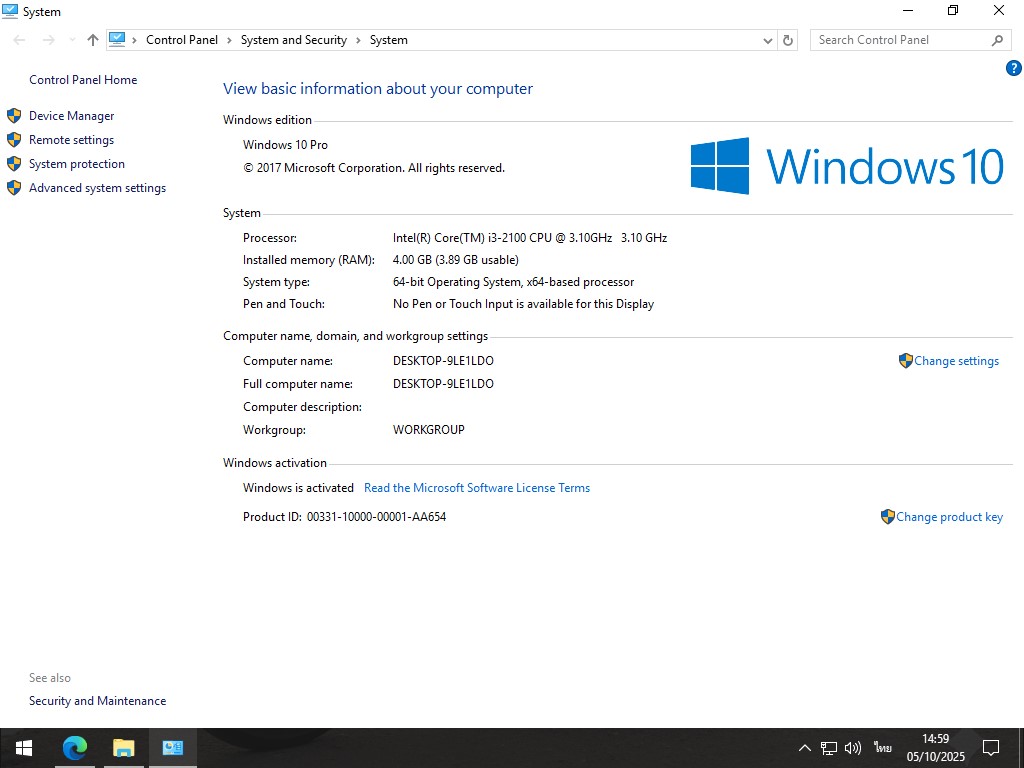Read the Microsoft Software License Terms

click(x=477, y=488)
